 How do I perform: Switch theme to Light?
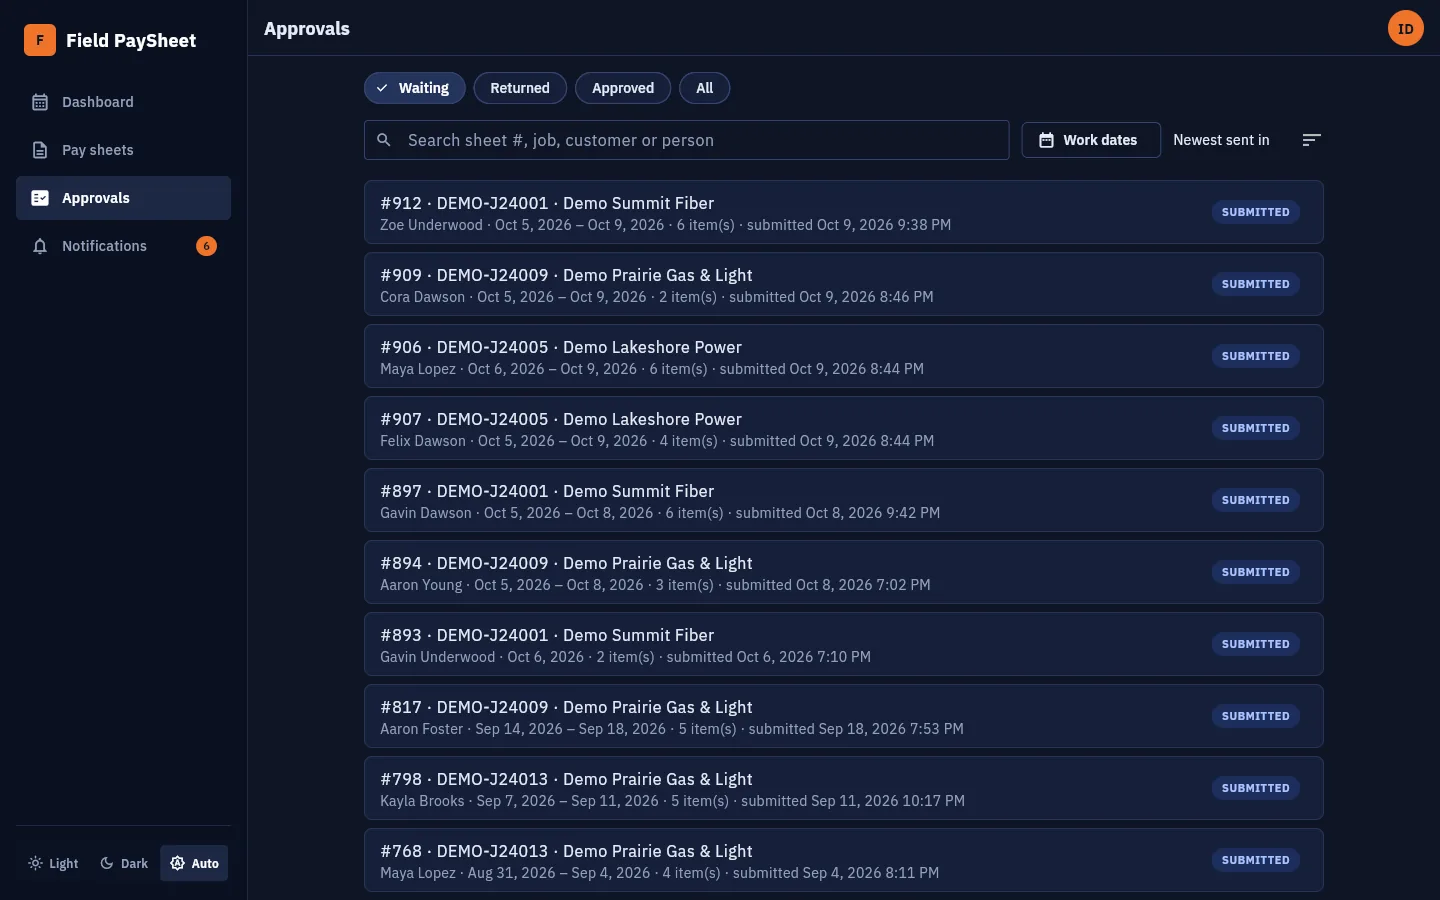coord(53,863)
